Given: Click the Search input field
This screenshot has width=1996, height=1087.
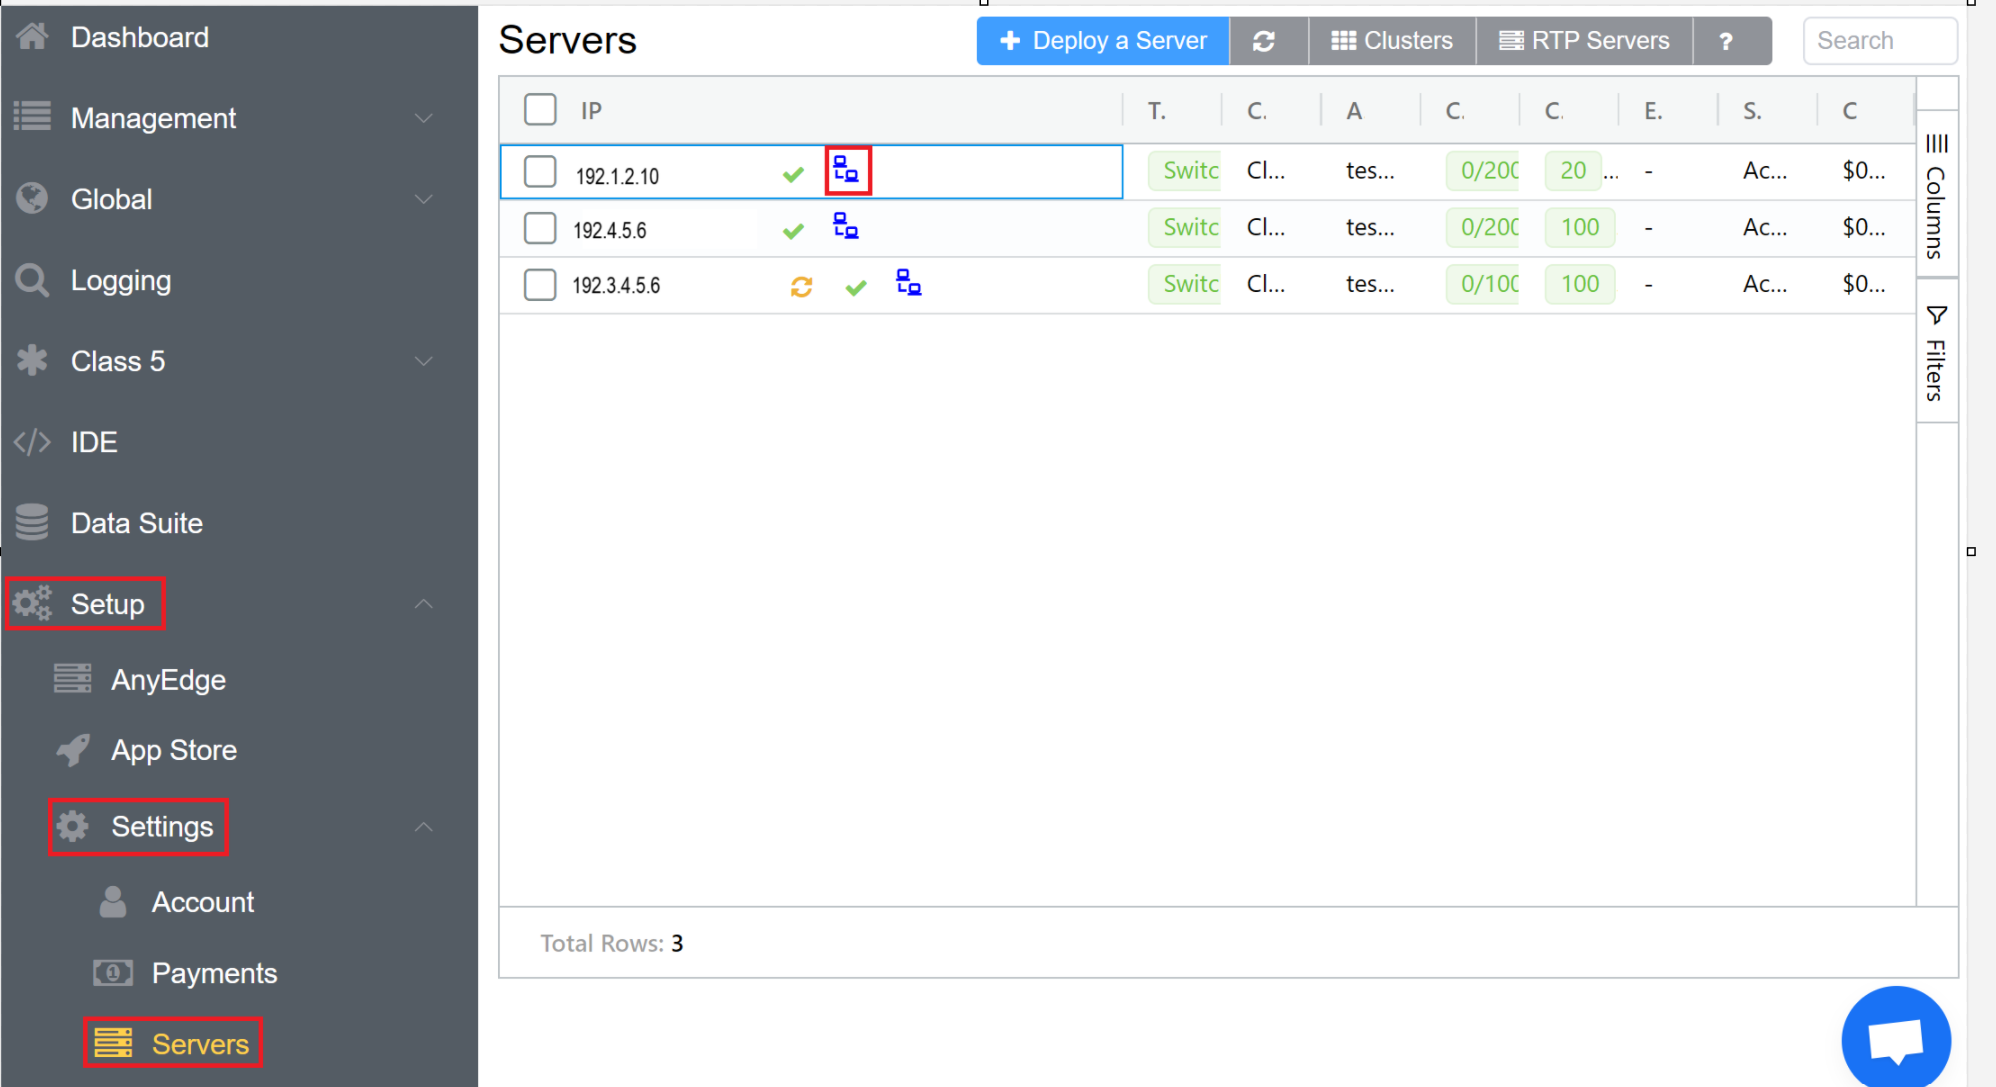Looking at the screenshot, I should 1878,41.
